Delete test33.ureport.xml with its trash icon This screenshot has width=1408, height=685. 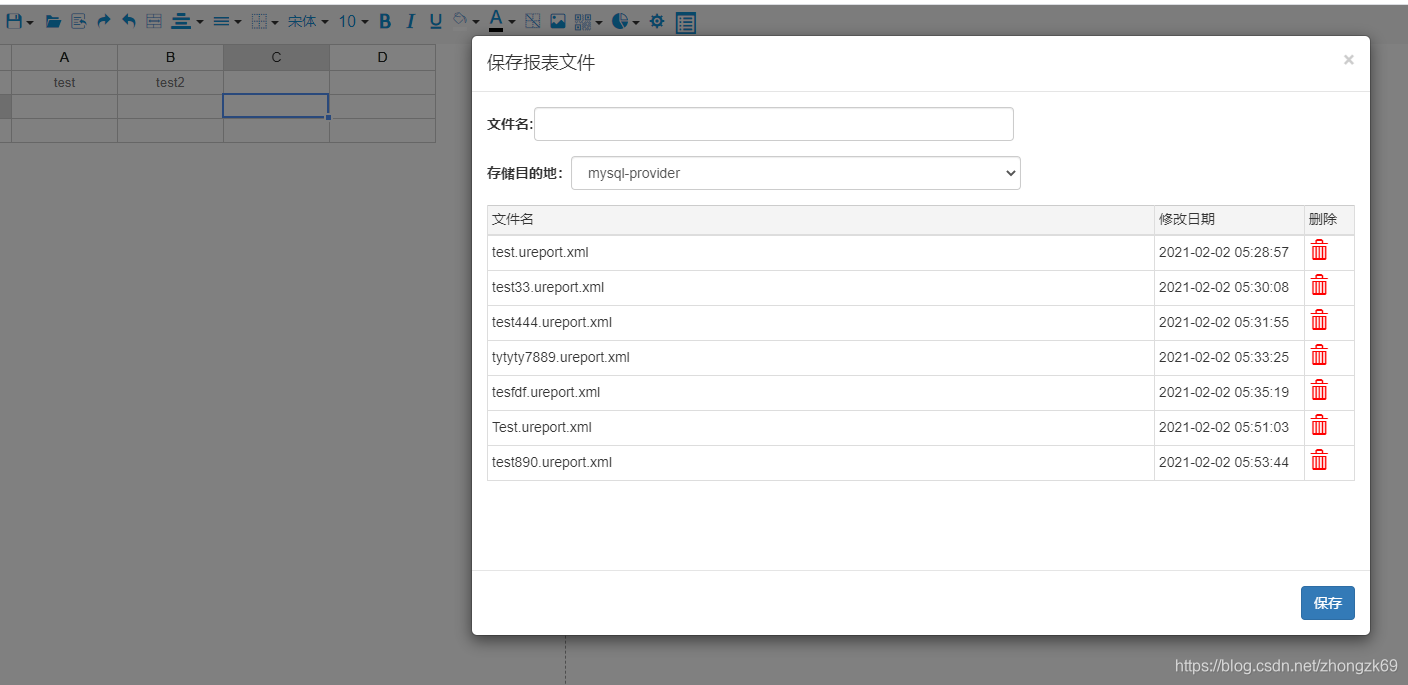click(x=1320, y=285)
